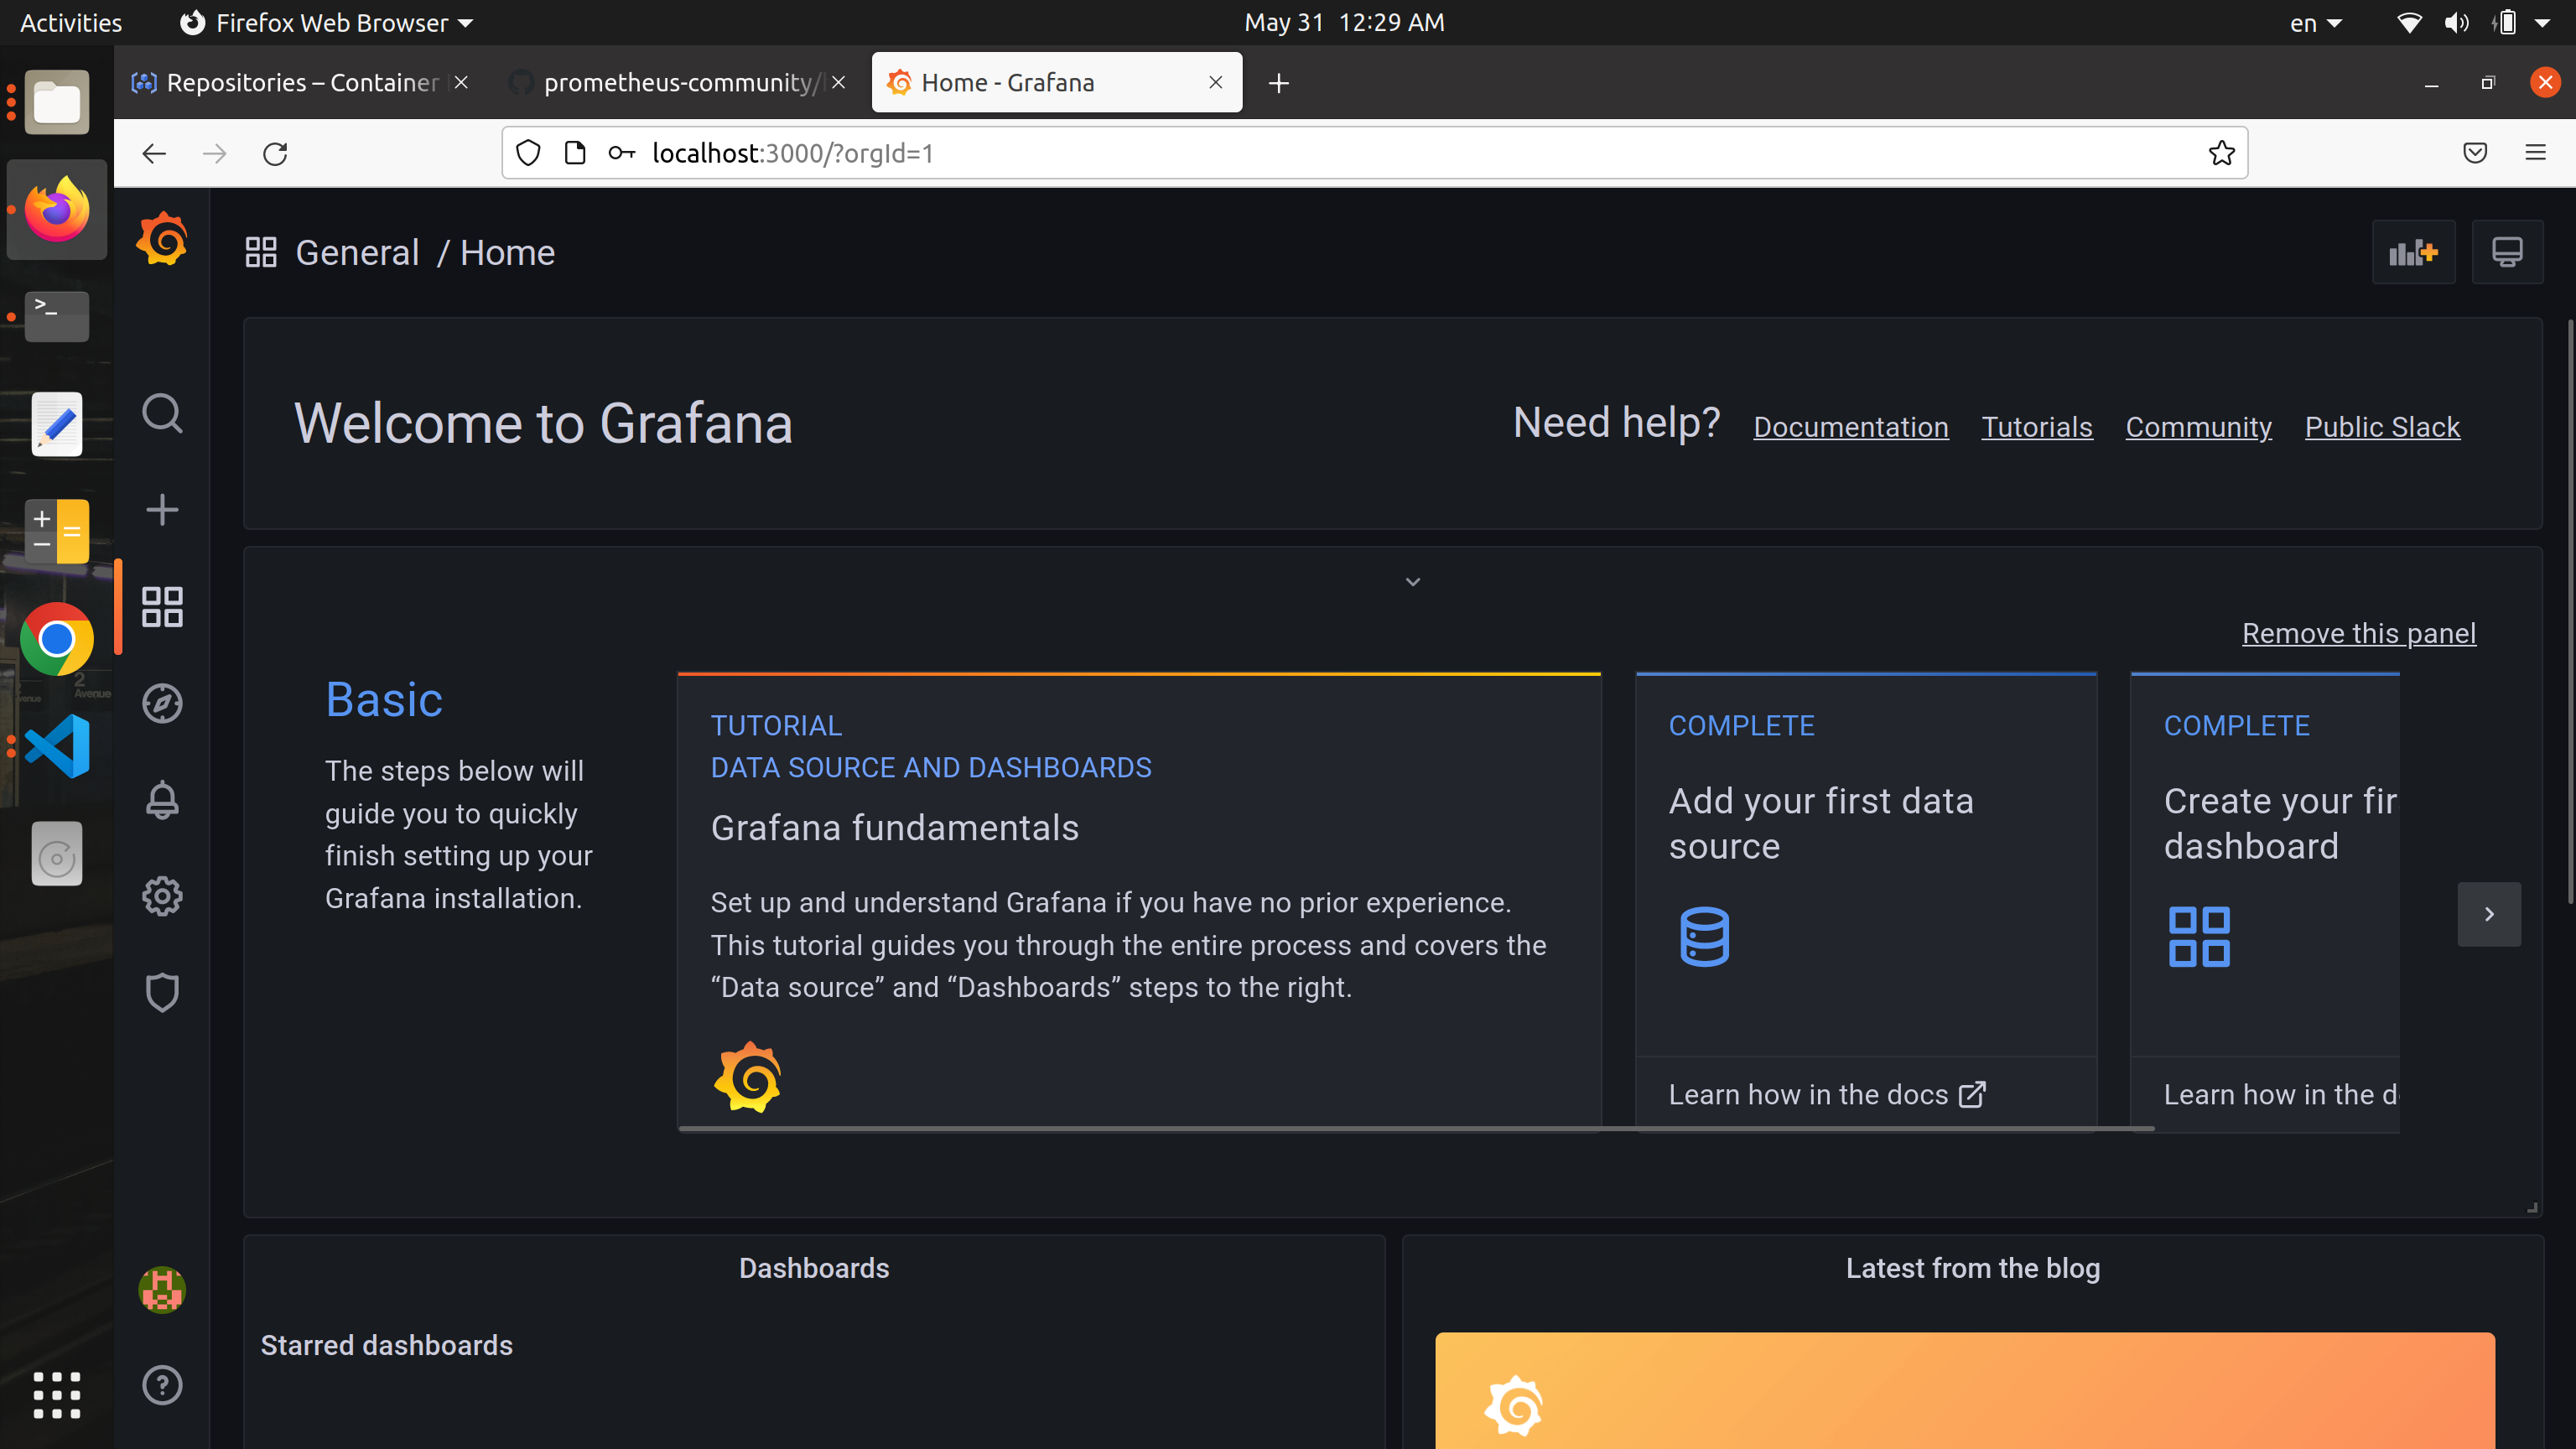Open Grafana help via the question mark icon
The height and width of the screenshot is (1449, 2576).
point(162,1385)
